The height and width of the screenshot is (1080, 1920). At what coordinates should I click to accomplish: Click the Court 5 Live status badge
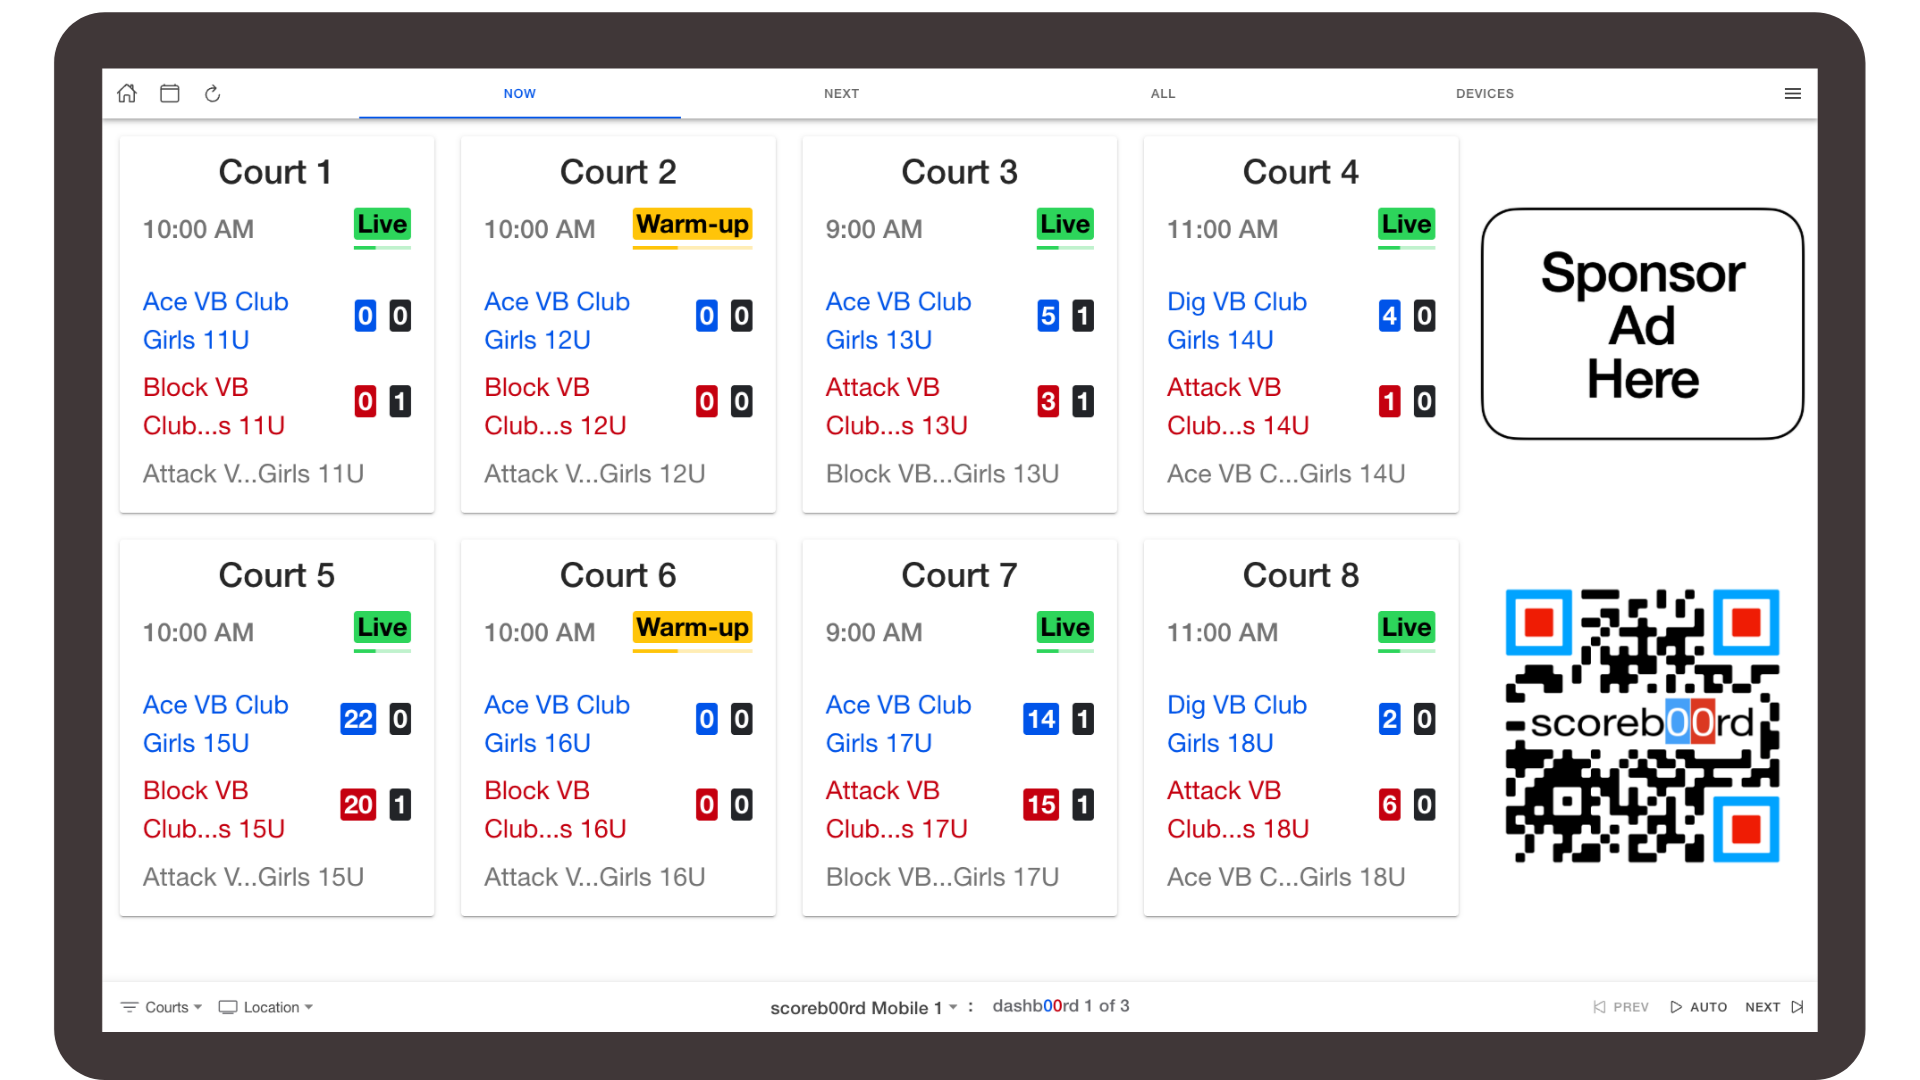coord(382,627)
